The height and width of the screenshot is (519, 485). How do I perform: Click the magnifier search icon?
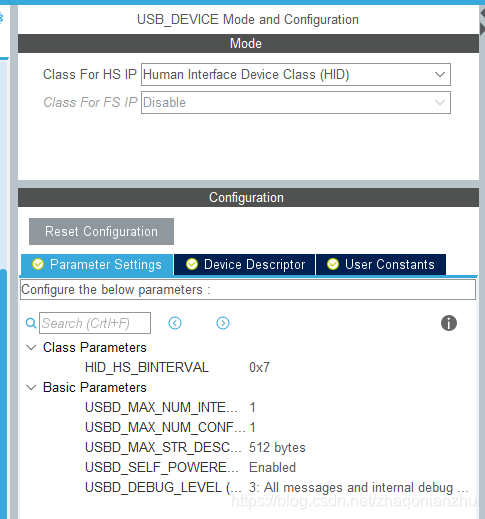[x=31, y=323]
